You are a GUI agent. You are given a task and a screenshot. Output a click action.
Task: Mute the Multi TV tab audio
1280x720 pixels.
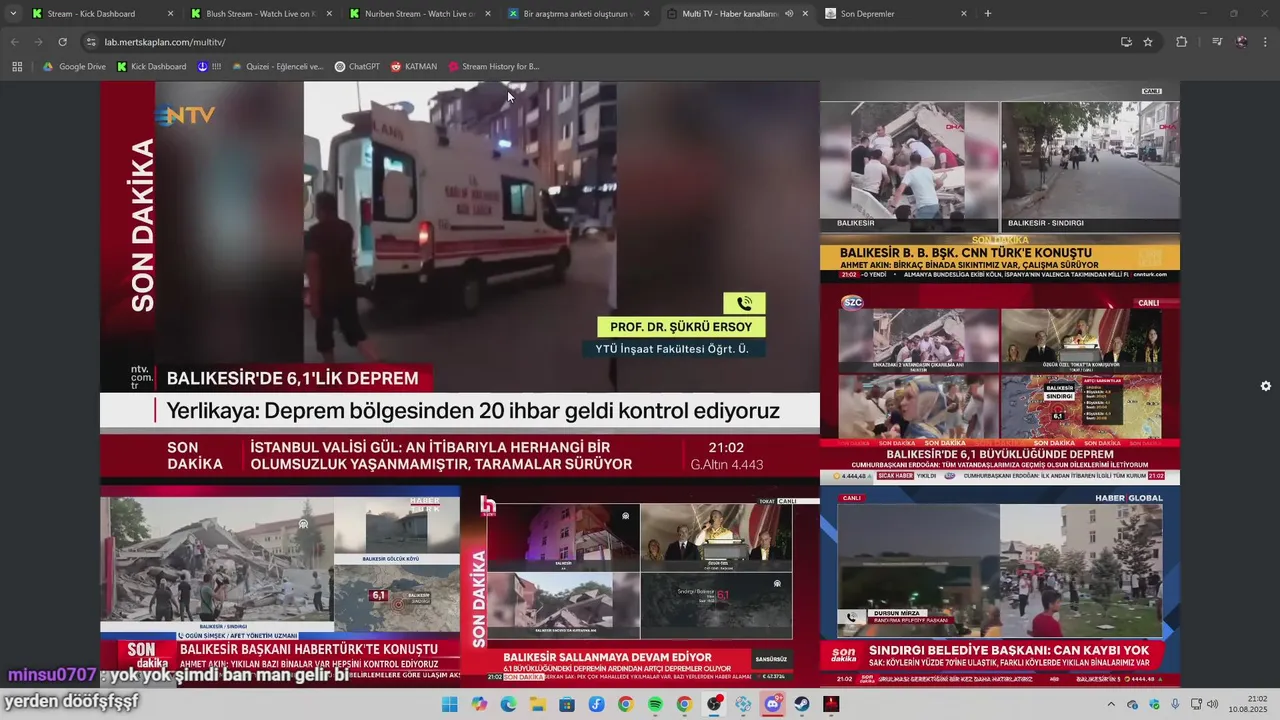(x=789, y=14)
